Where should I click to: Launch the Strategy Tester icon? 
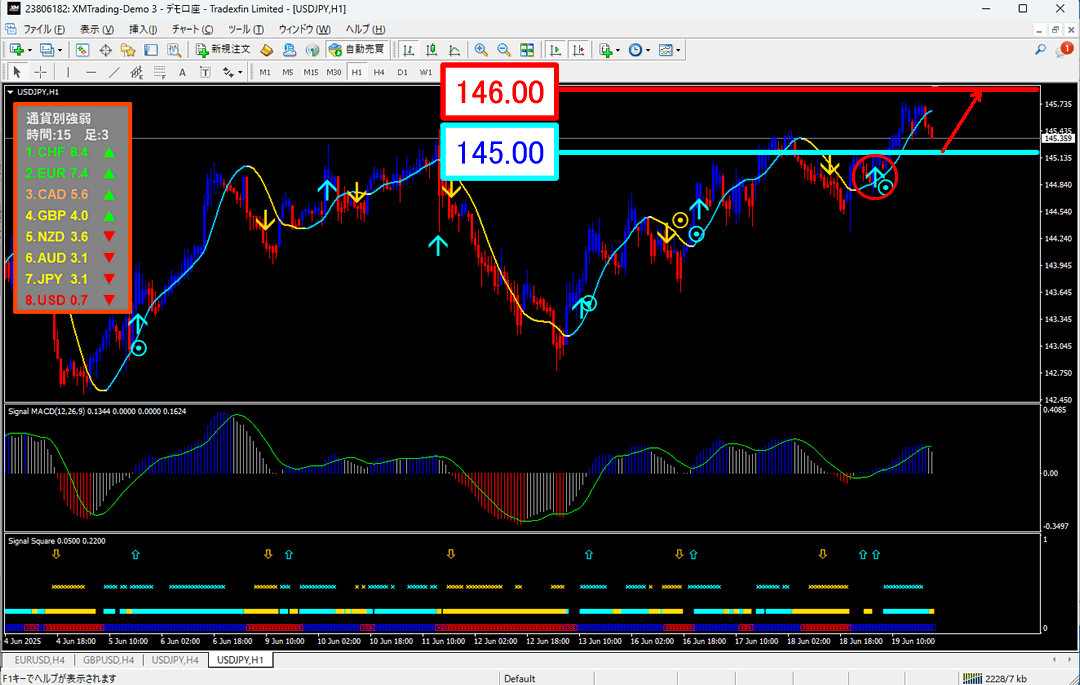click(x=174, y=50)
